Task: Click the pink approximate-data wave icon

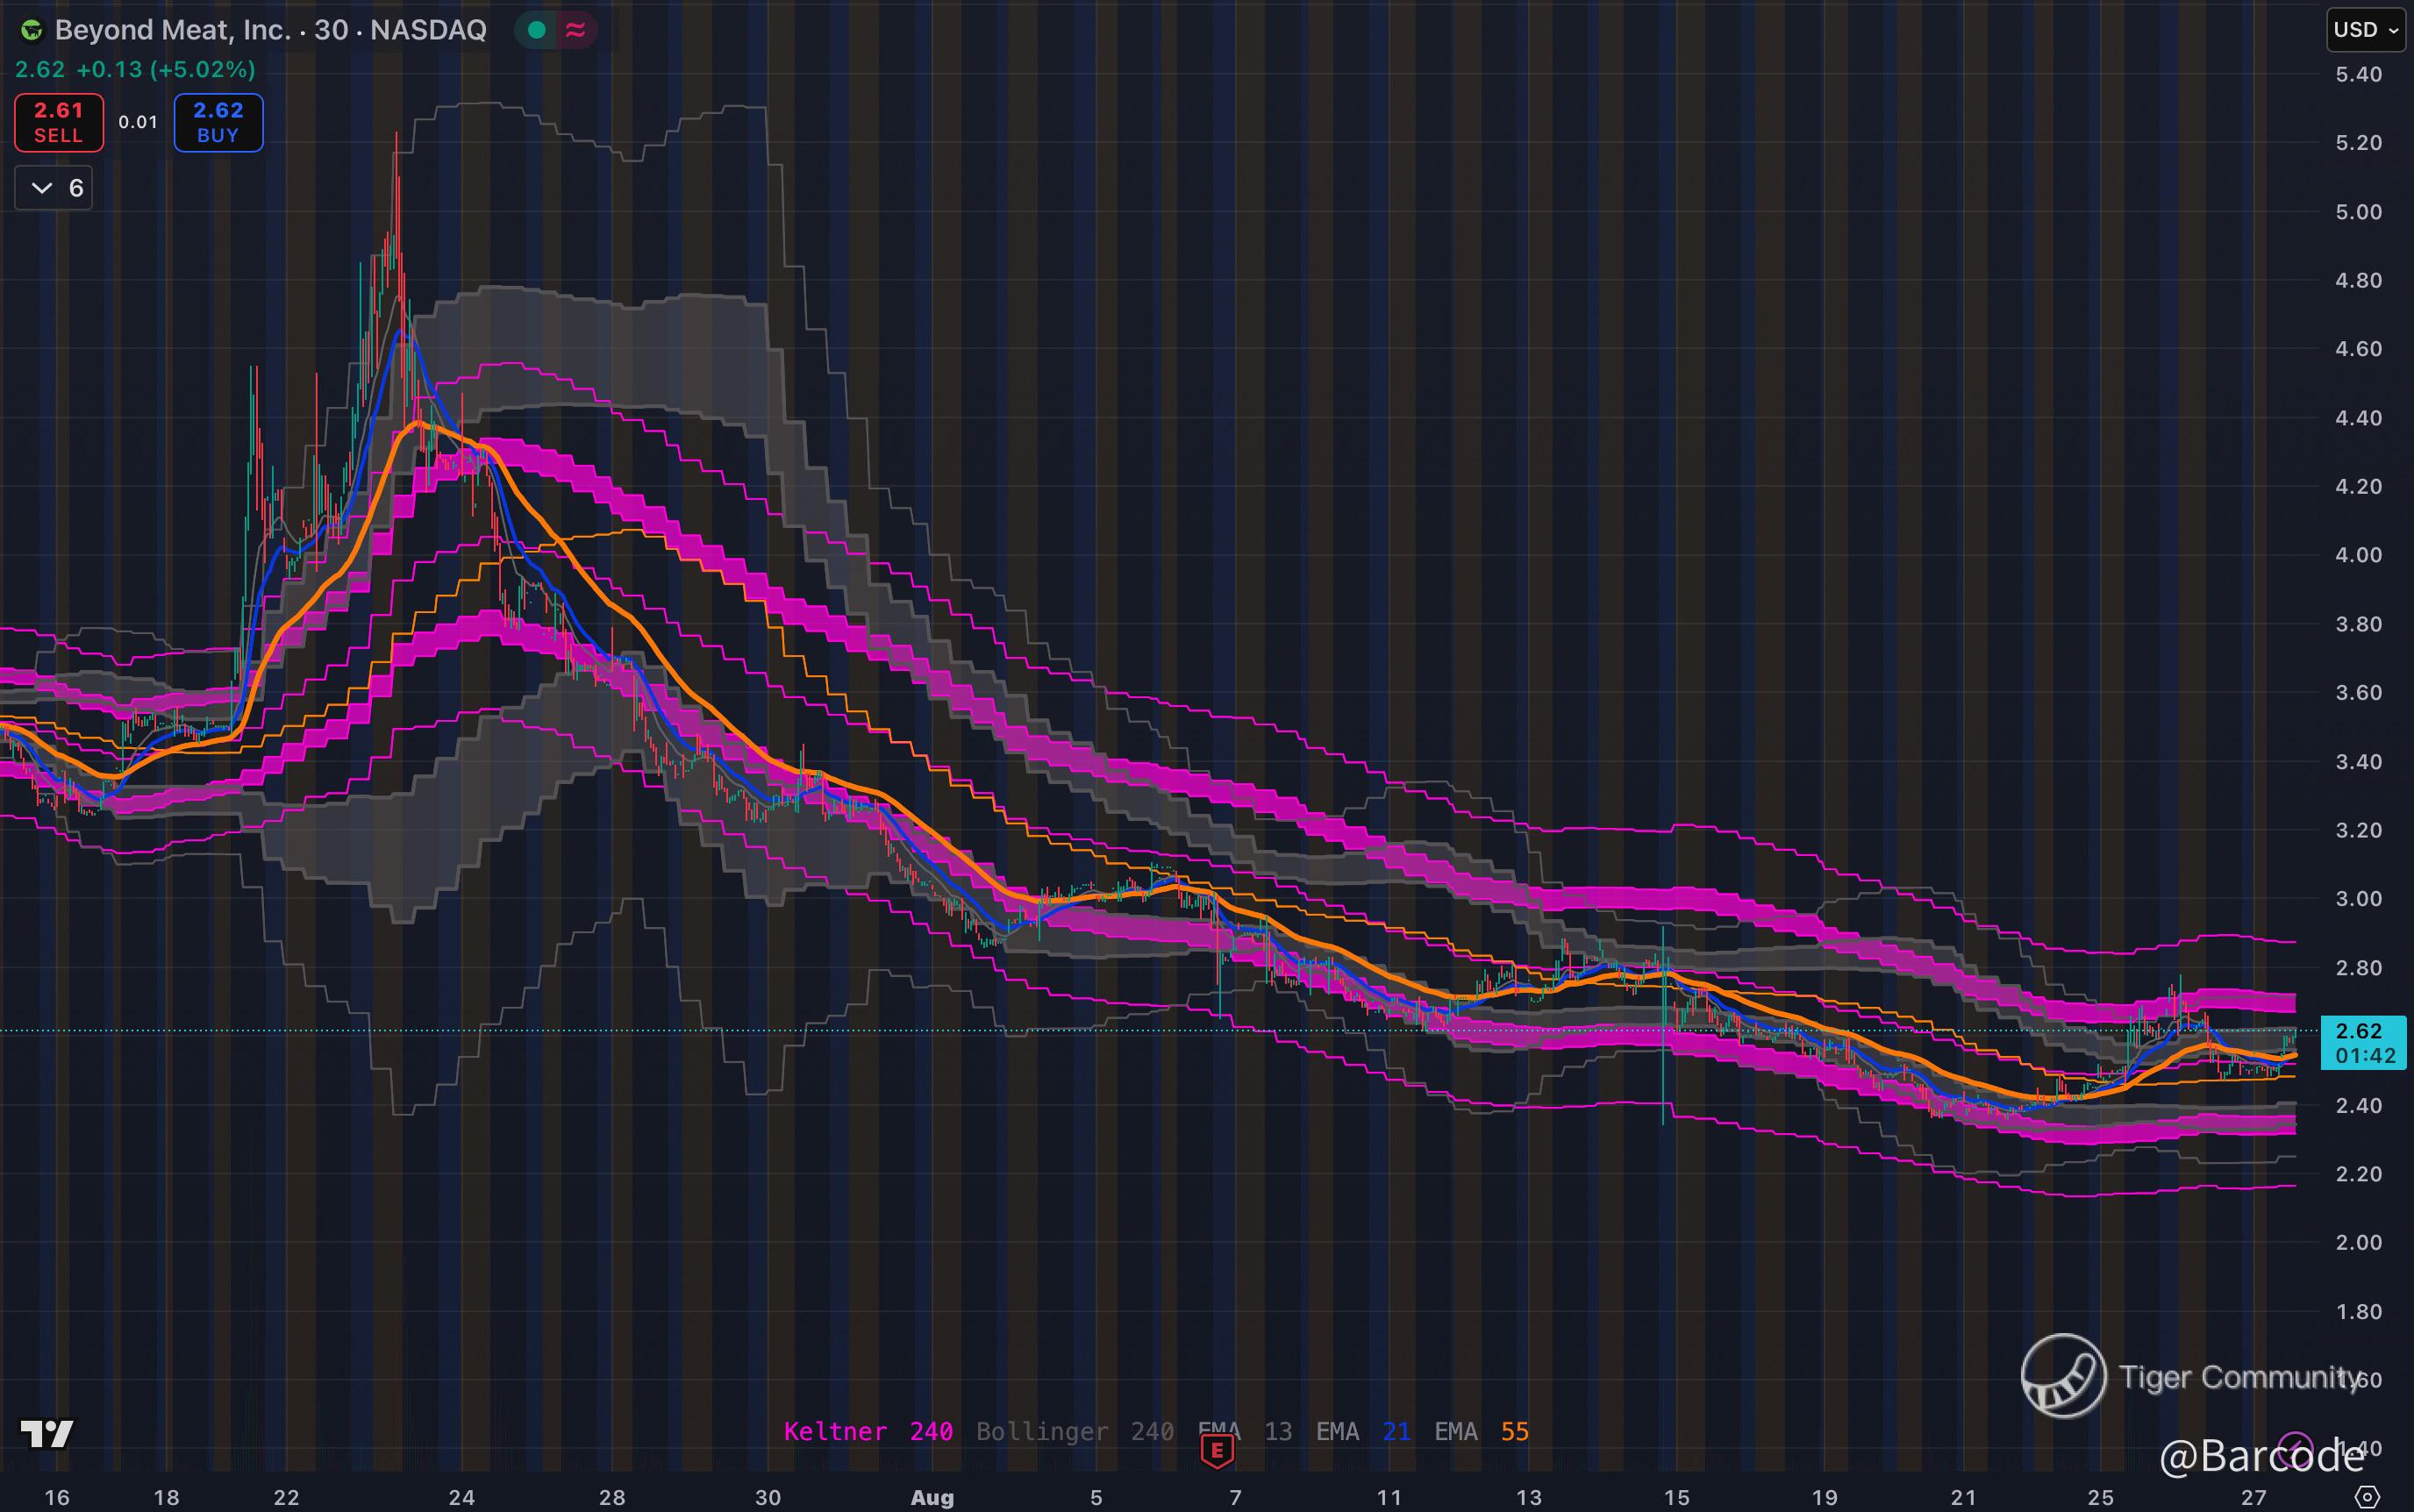Action: (575, 30)
